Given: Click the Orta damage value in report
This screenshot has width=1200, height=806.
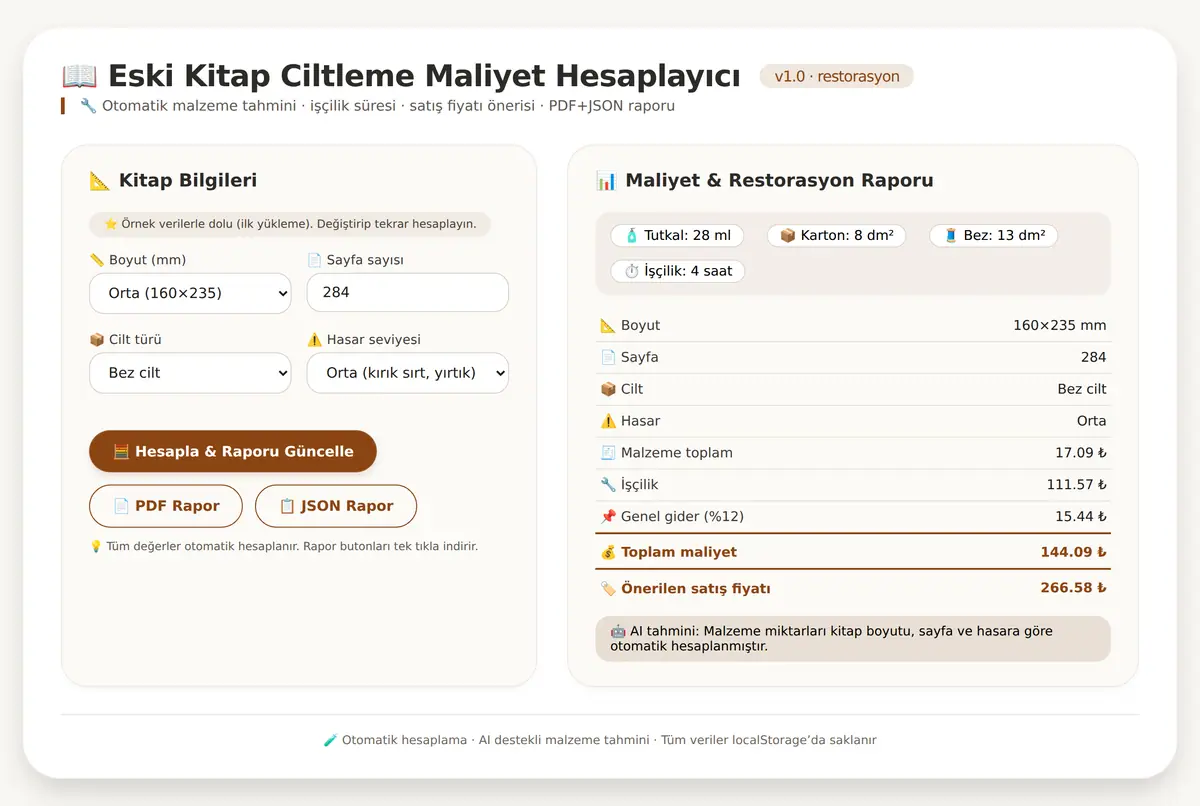Looking at the screenshot, I should coord(1091,422).
